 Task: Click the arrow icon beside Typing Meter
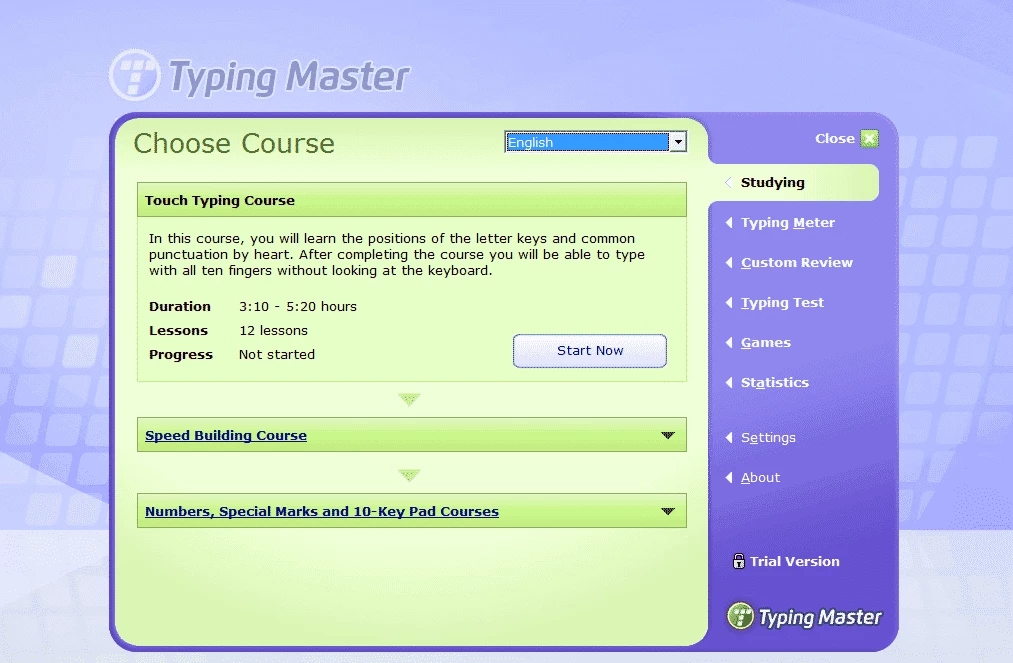(x=729, y=223)
